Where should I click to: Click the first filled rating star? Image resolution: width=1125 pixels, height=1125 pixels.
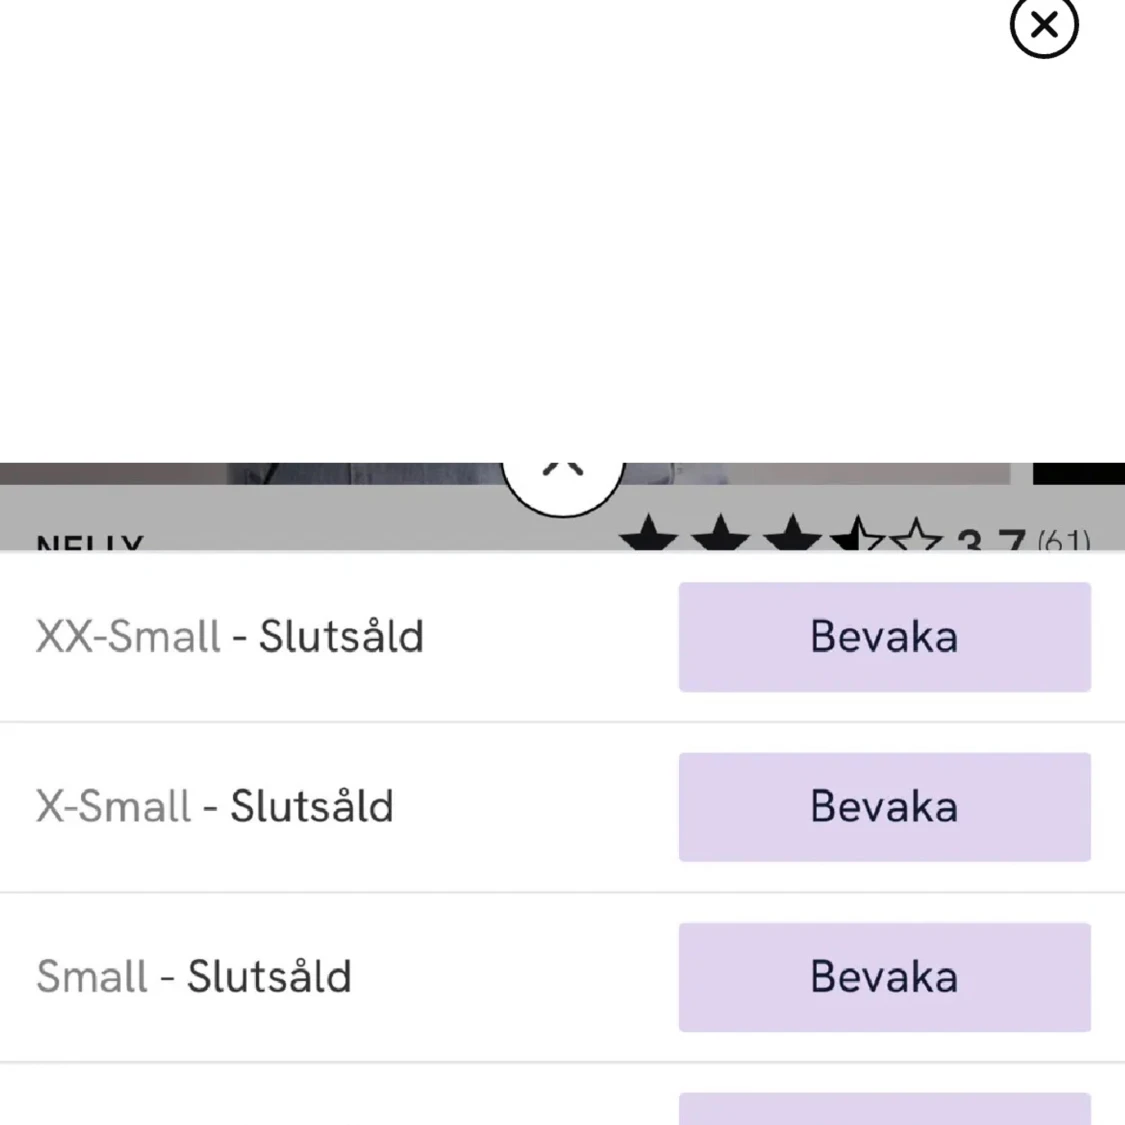pyautogui.click(x=648, y=535)
